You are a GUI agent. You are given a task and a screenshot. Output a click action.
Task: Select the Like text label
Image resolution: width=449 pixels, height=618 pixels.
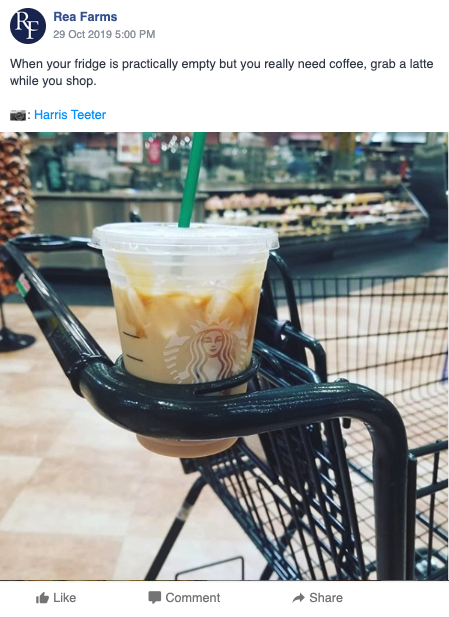[65, 598]
